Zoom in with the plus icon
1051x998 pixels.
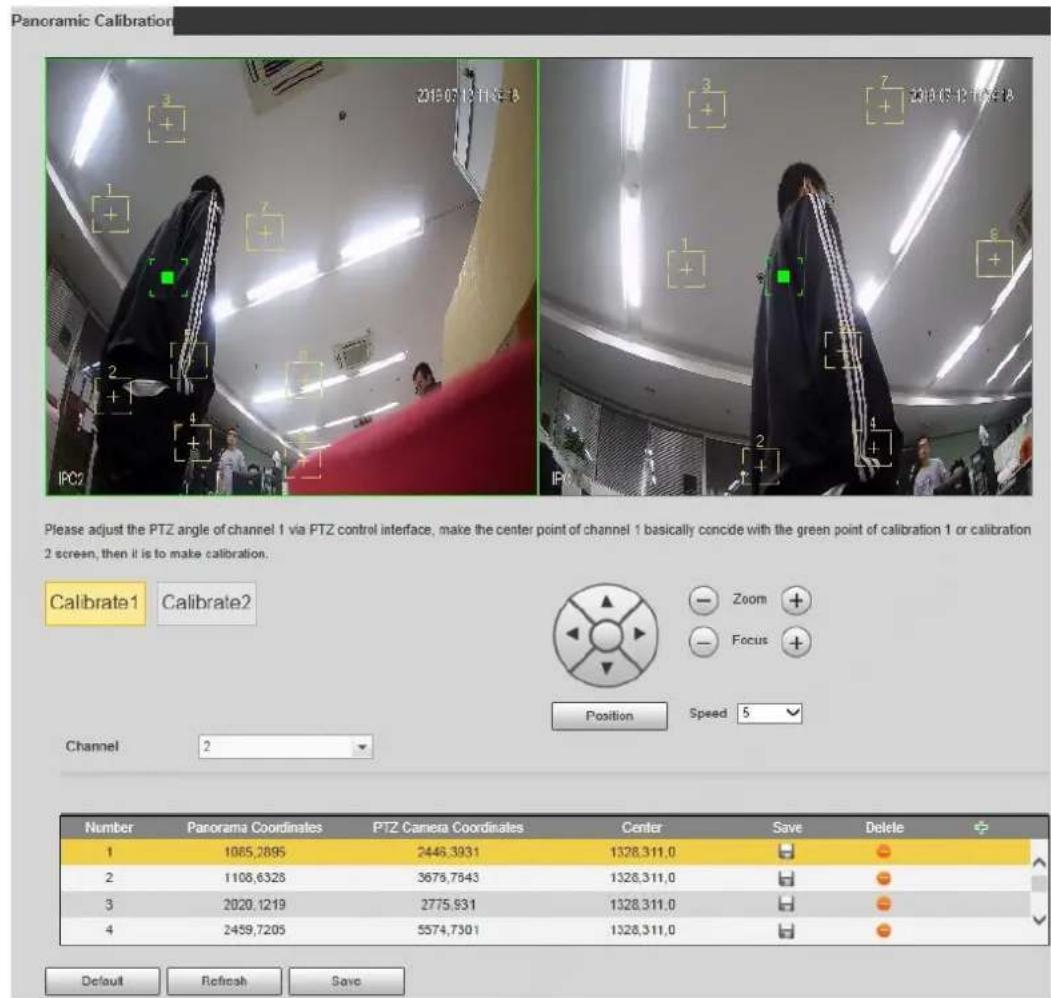(796, 600)
